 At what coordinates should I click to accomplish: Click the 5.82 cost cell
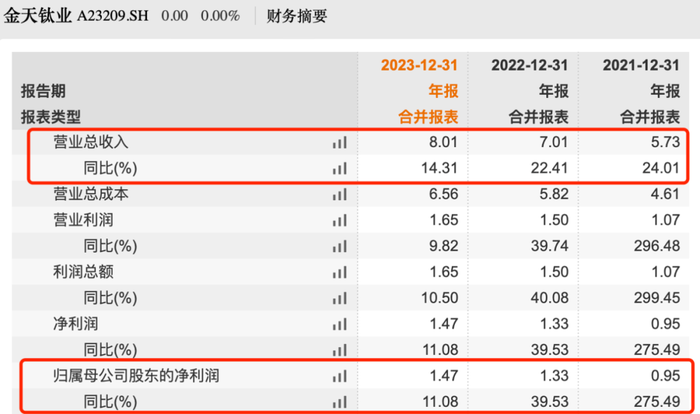(554, 194)
